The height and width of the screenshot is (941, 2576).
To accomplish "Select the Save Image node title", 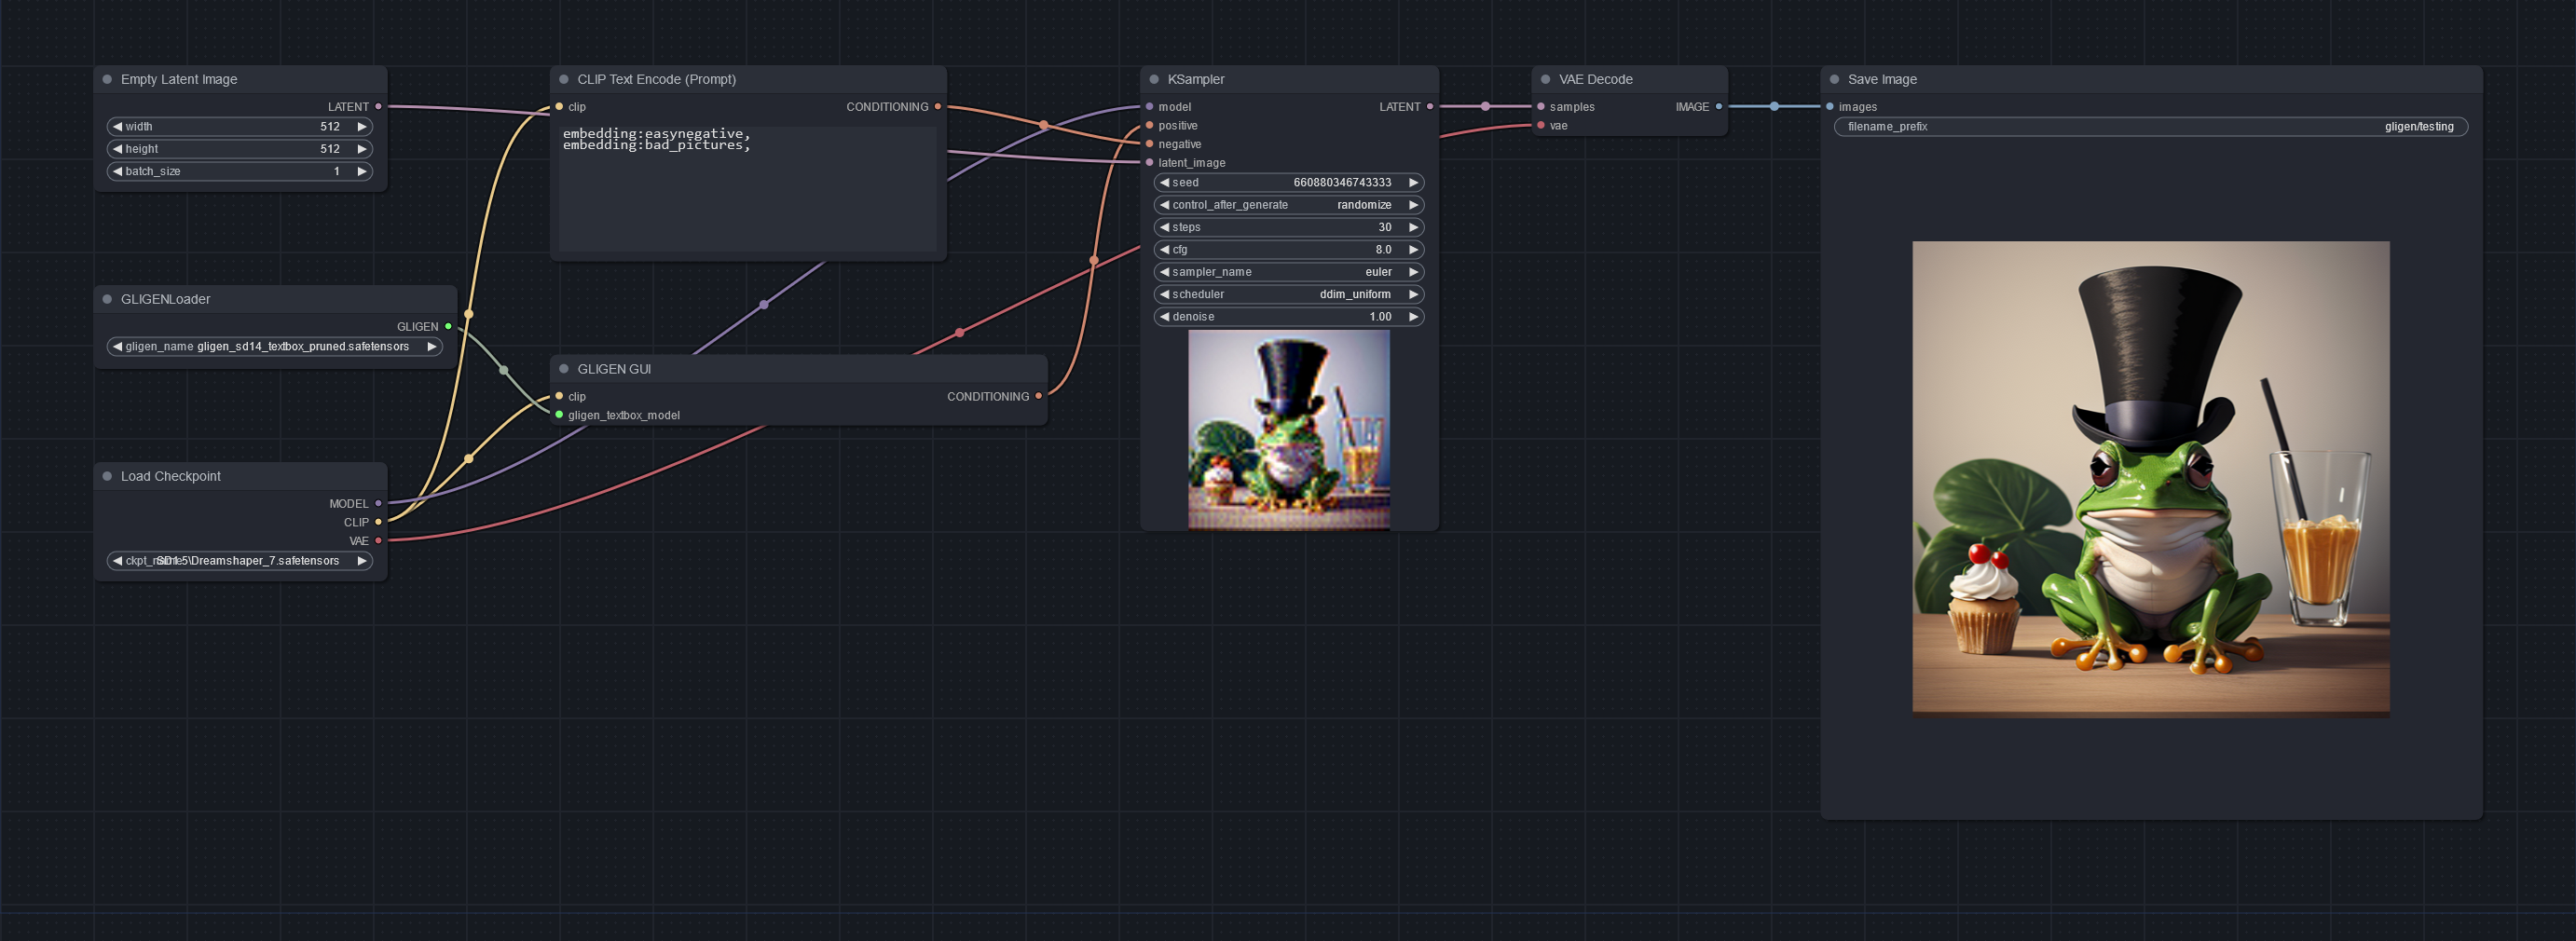I will 1882,79.
